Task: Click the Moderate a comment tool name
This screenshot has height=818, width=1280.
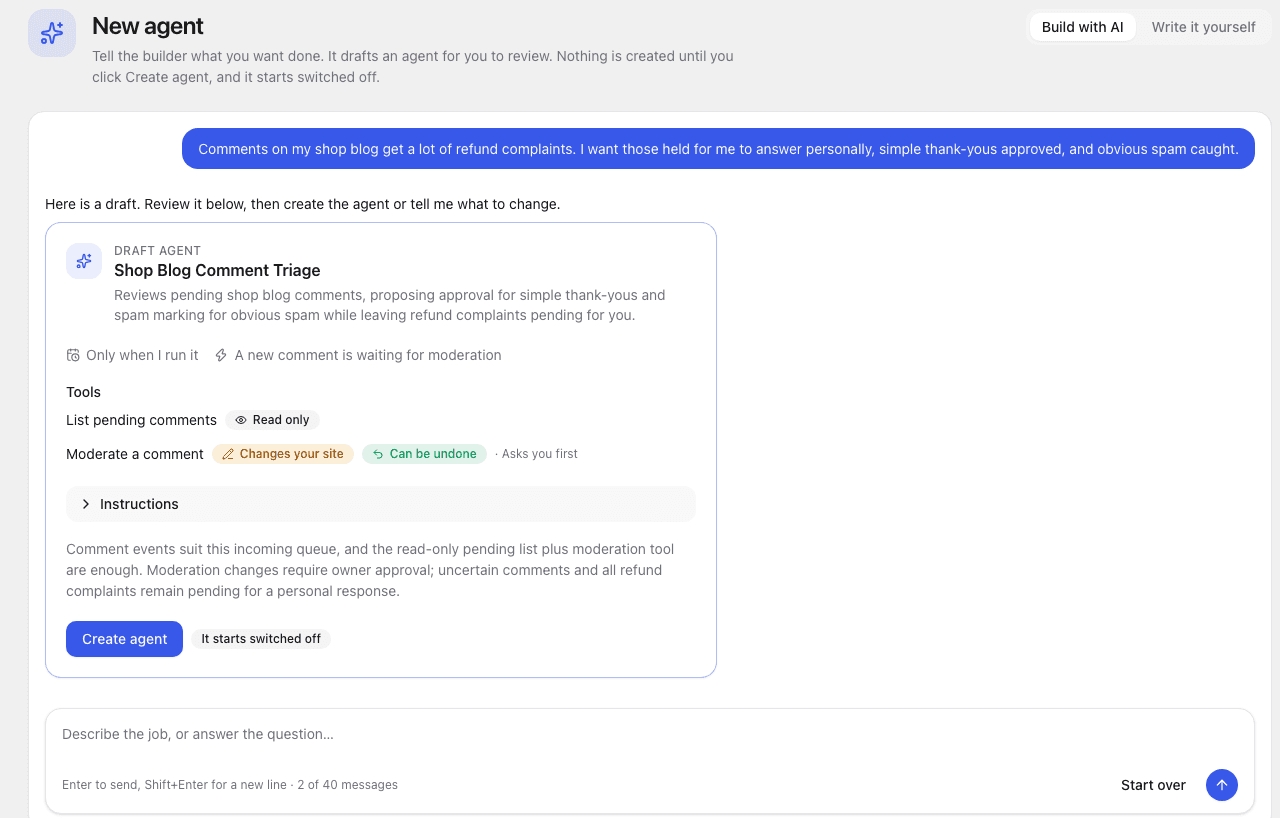Action: [135, 454]
